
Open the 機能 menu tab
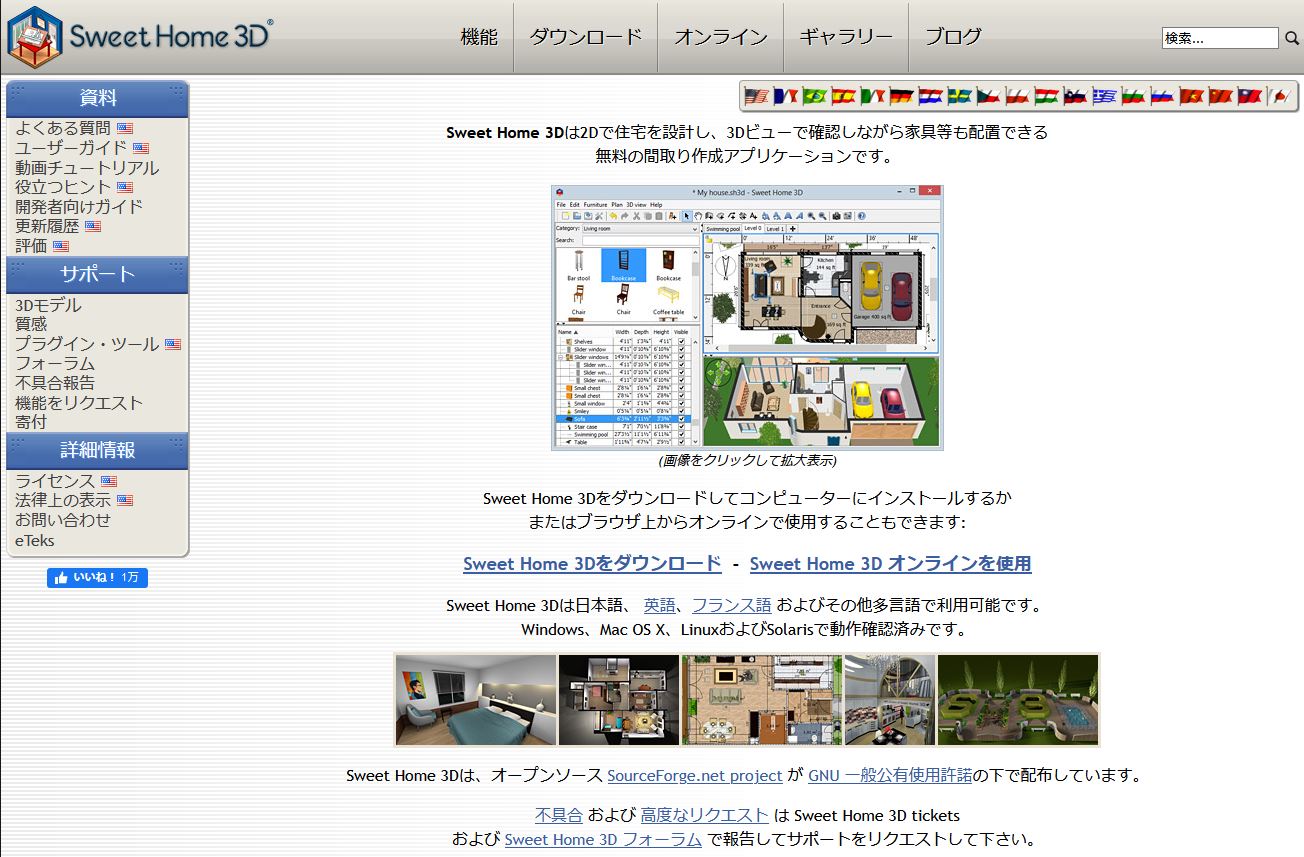coord(479,37)
